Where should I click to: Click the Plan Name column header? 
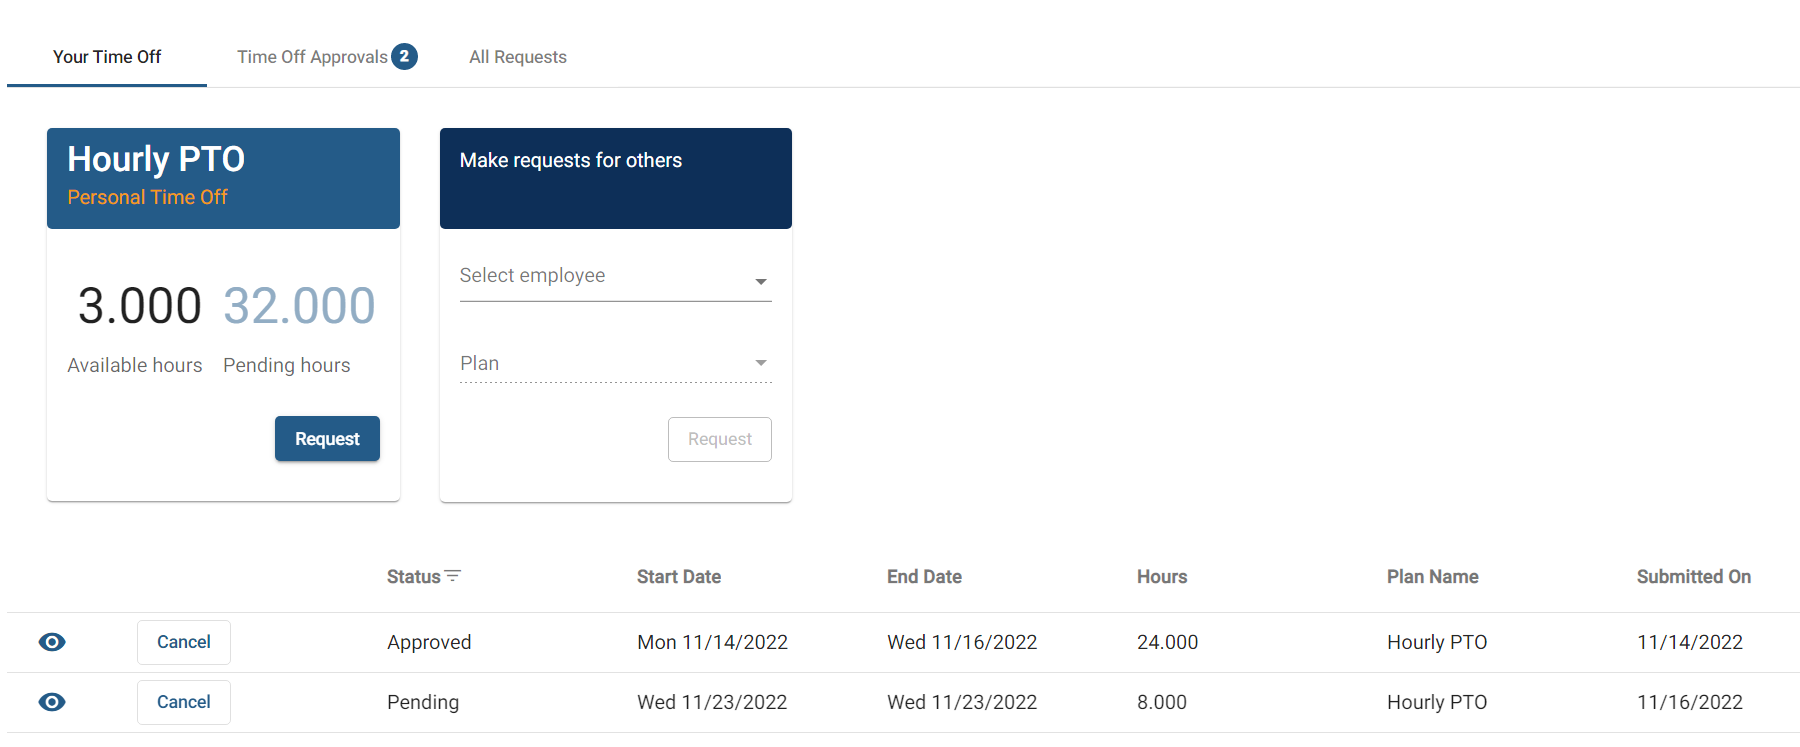tap(1432, 577)
